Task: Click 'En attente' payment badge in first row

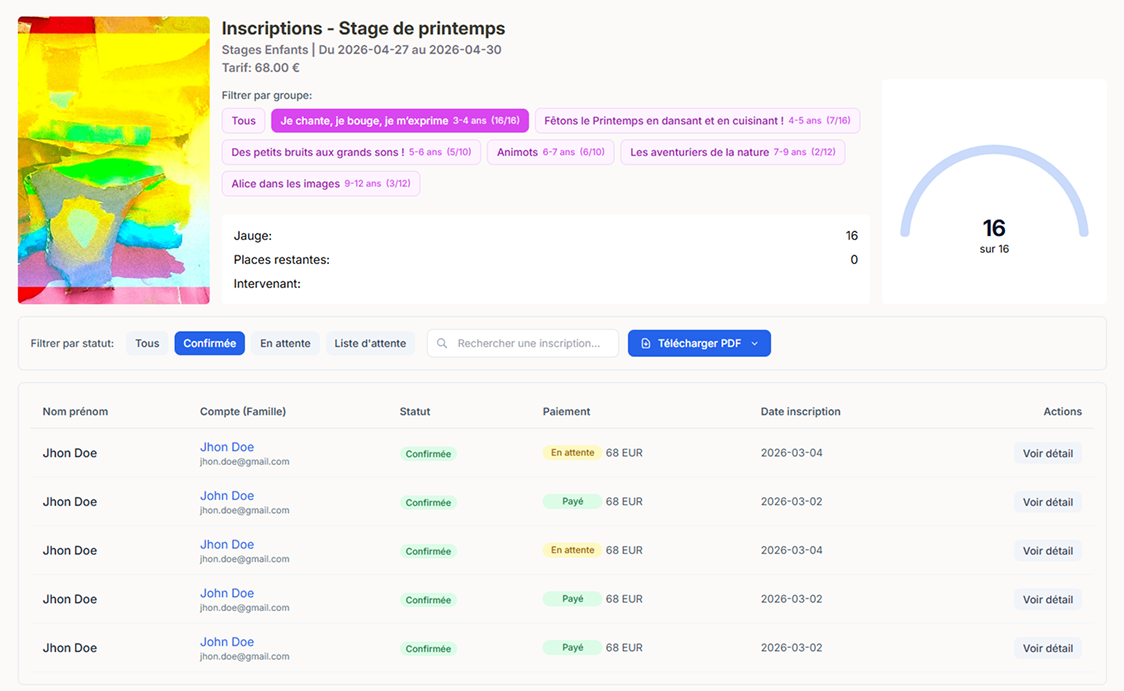Action: coord(572,452)
